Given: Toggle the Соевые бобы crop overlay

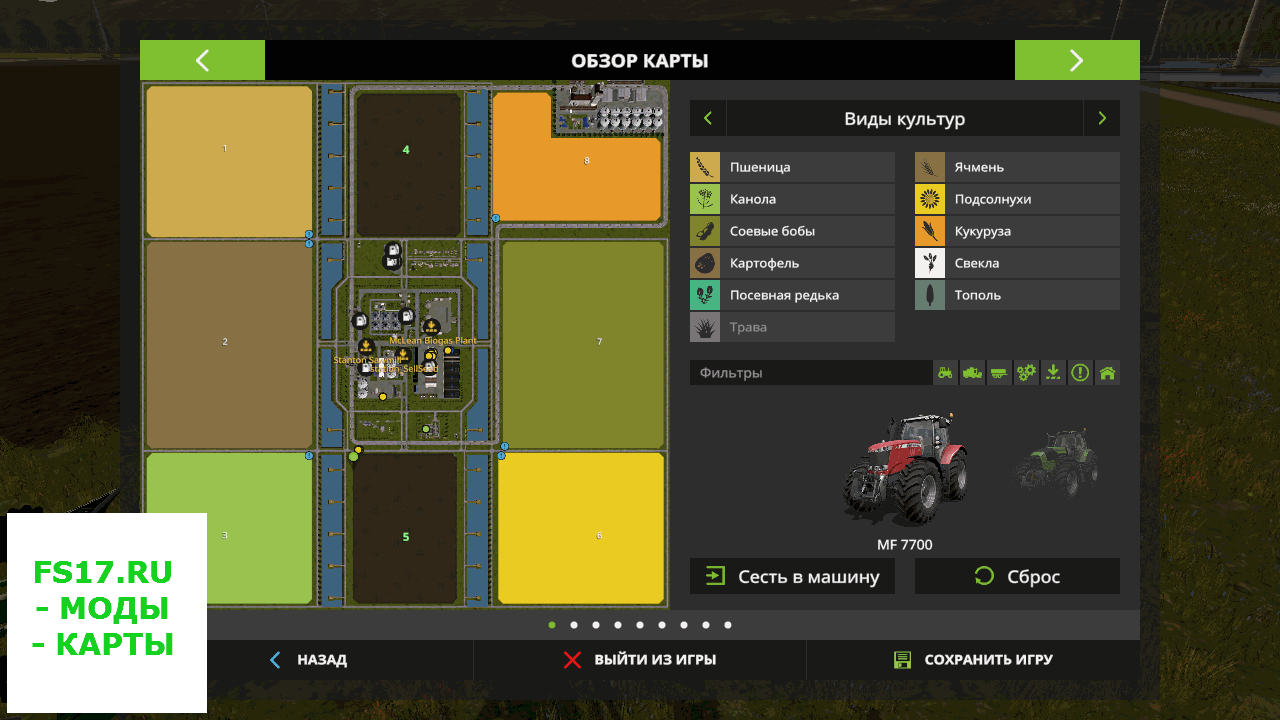Looking at the screenshot, I should coord(792,231).
